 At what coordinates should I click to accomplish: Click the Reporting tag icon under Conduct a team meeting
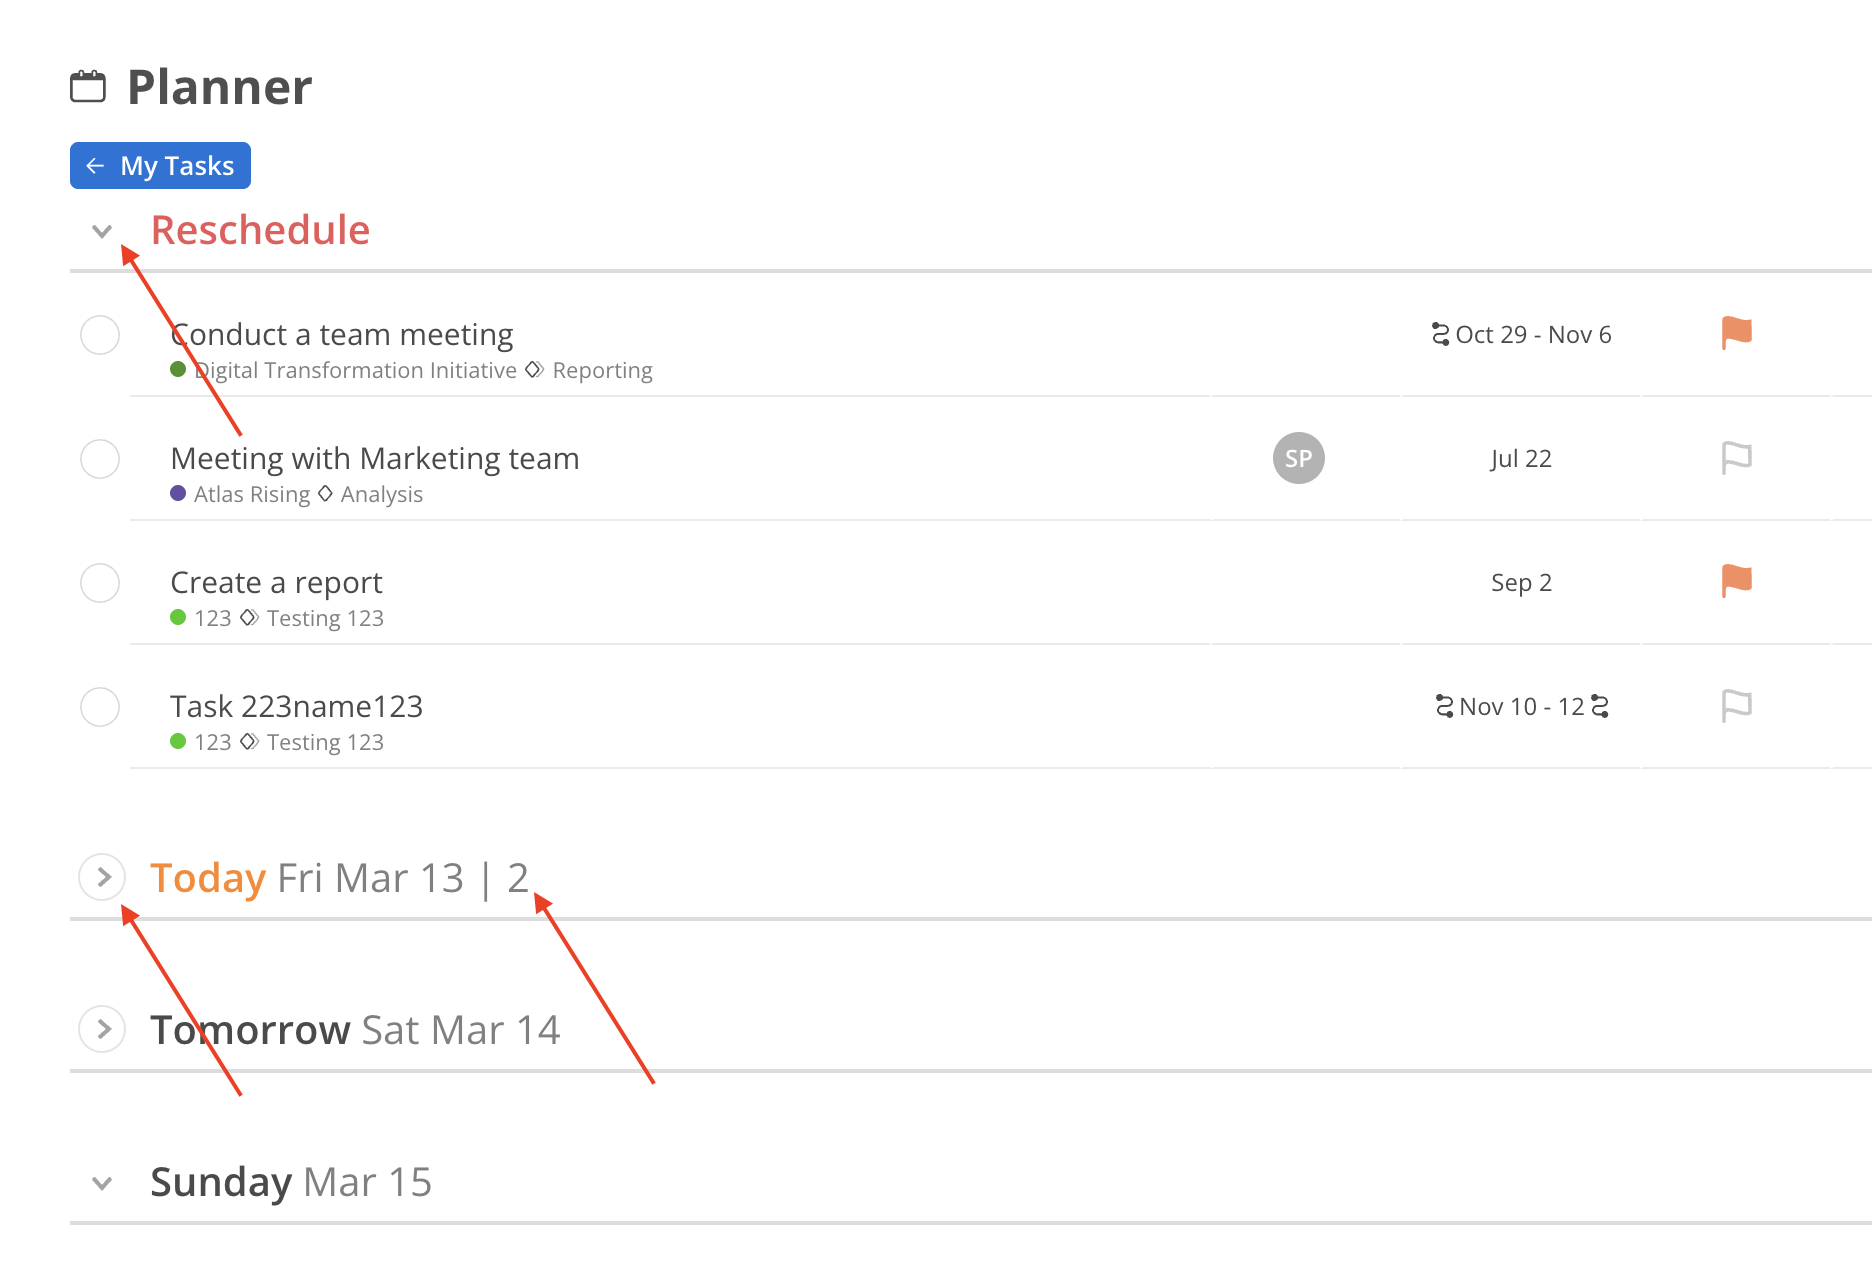click(x=535, y=370)
